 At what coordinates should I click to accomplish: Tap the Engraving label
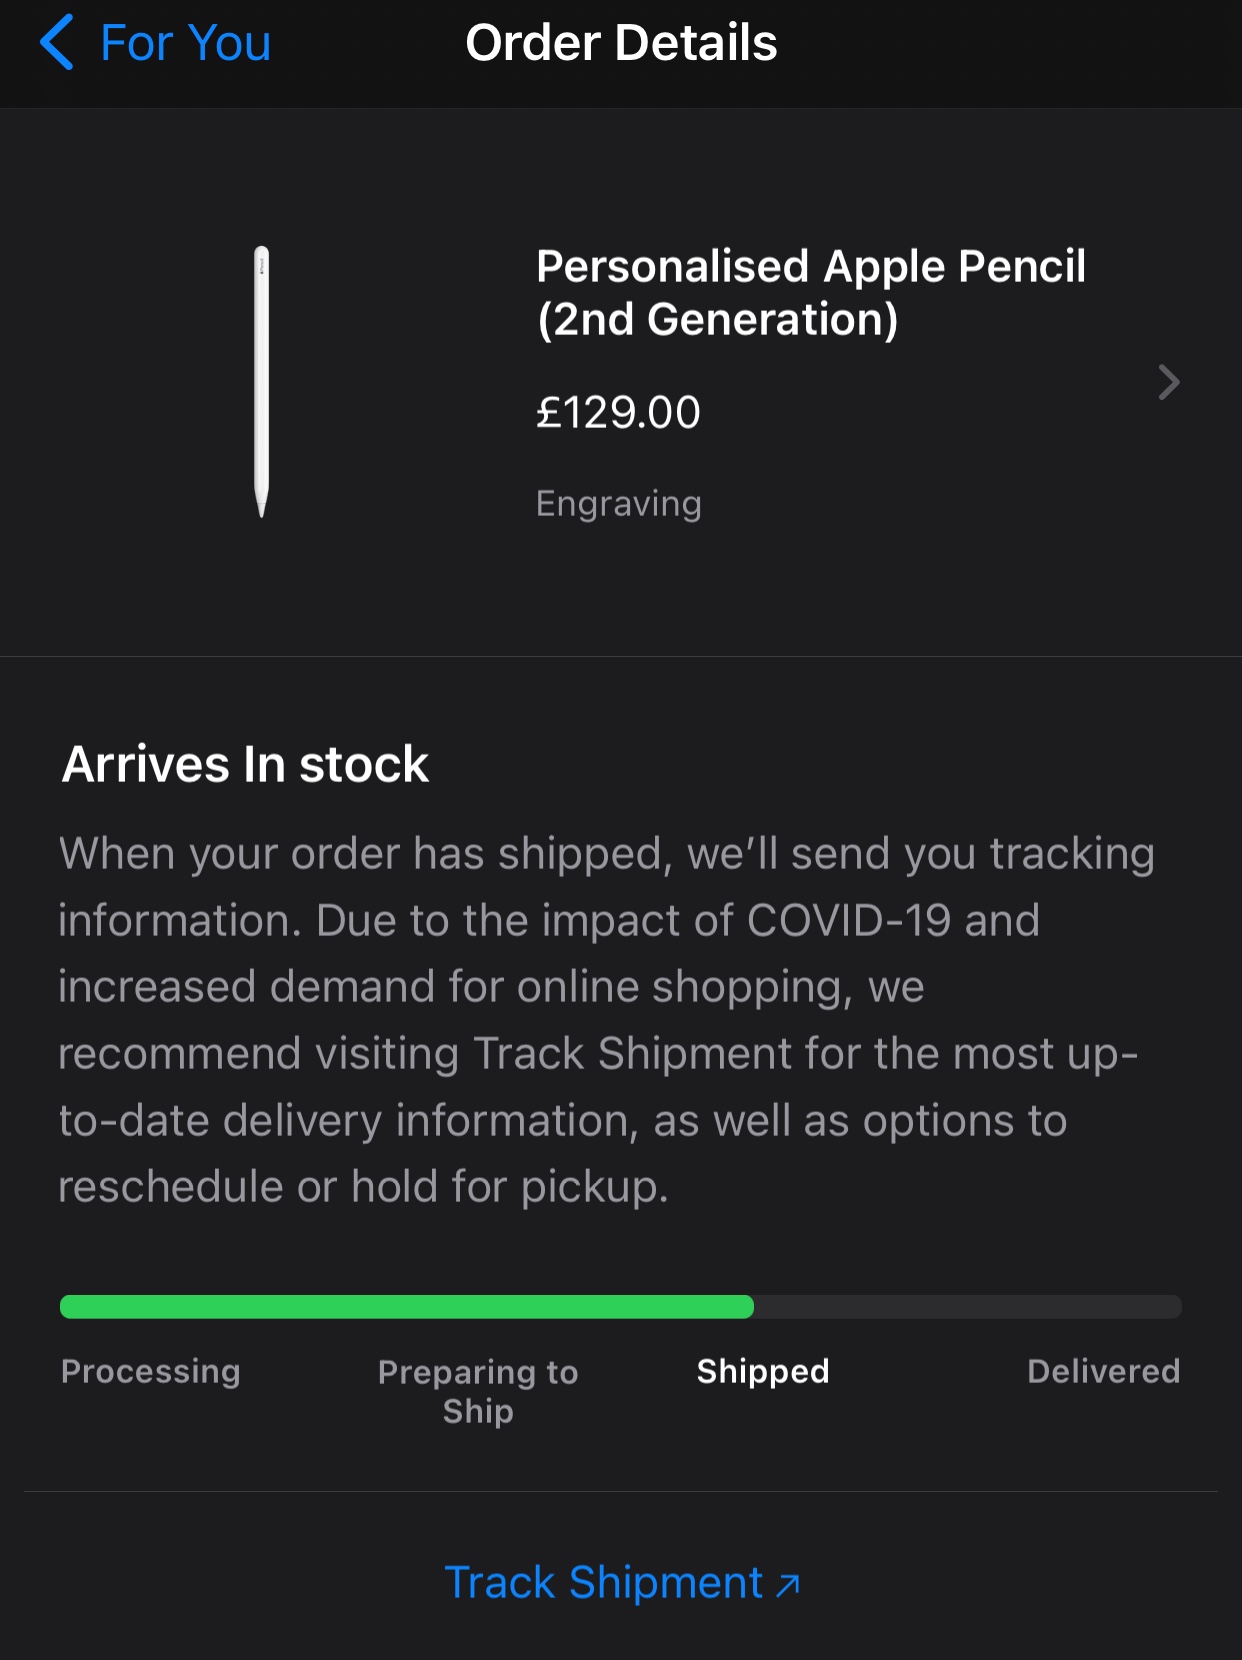[x=618, y=503]
